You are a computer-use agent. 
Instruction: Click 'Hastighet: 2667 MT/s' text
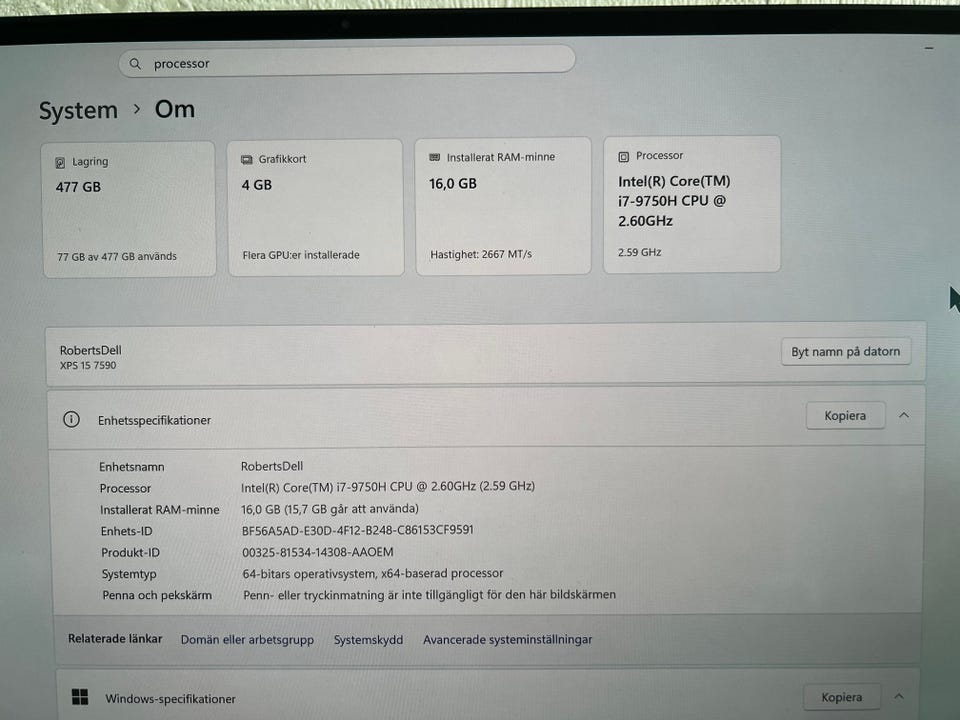point(481,254)
